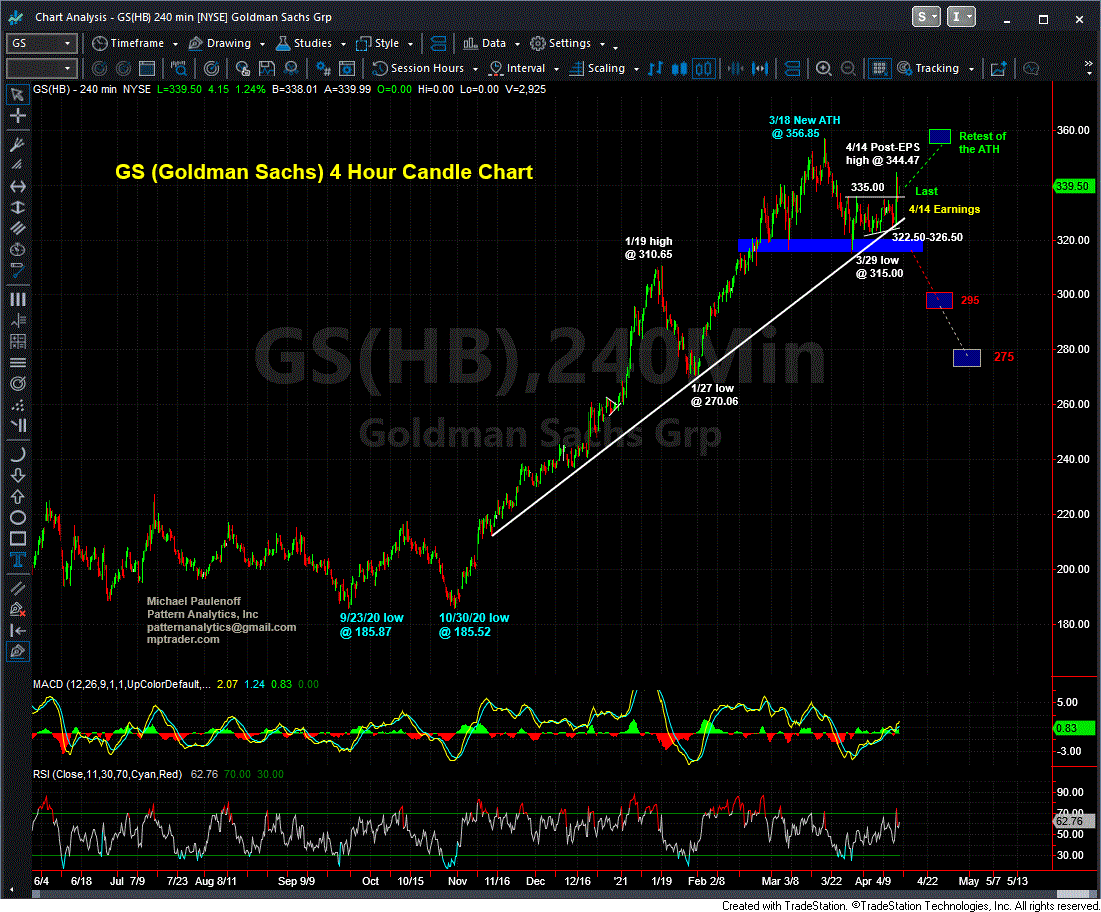Viewport: 1101px width, 912px height.
Task: Click the patternanalytics@gmail.com text
Action: click(221, 628)
